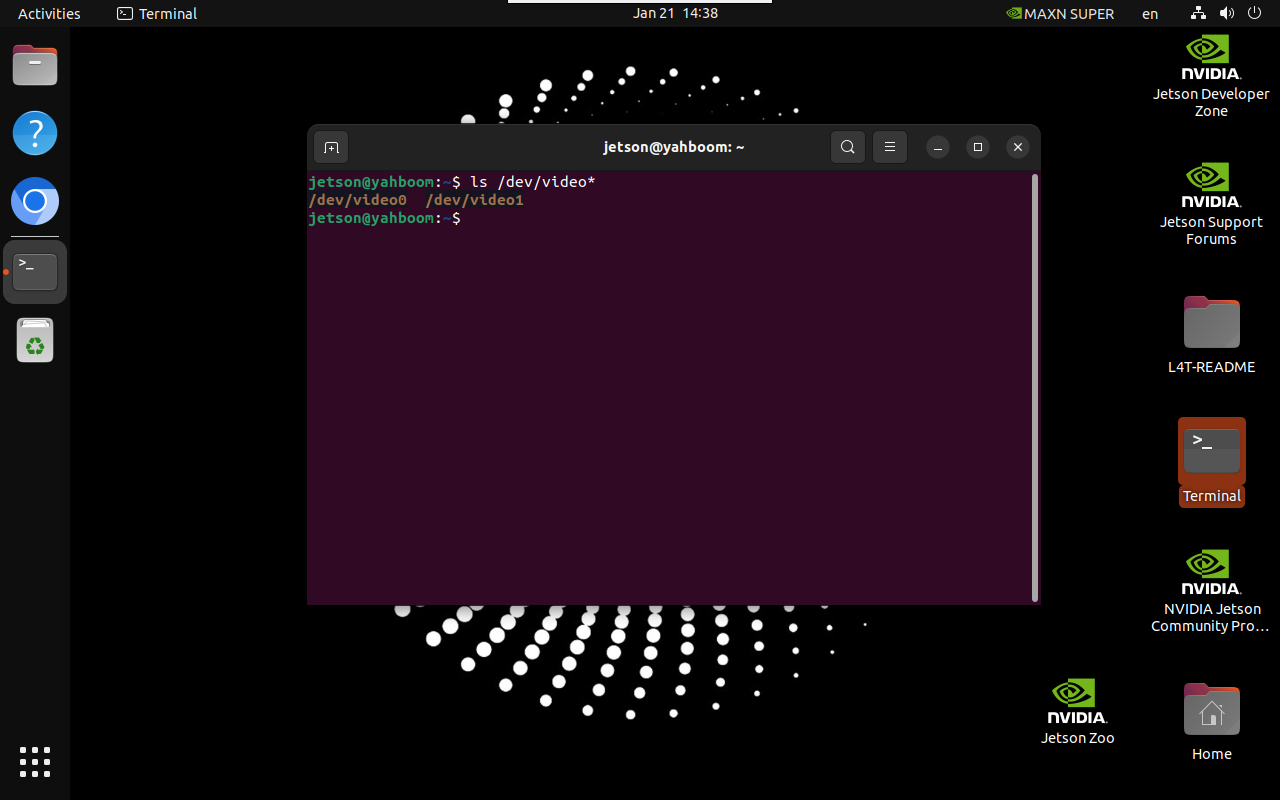
Task: Click the volume speaker icon in the top bar
Action: [1227, 13]
